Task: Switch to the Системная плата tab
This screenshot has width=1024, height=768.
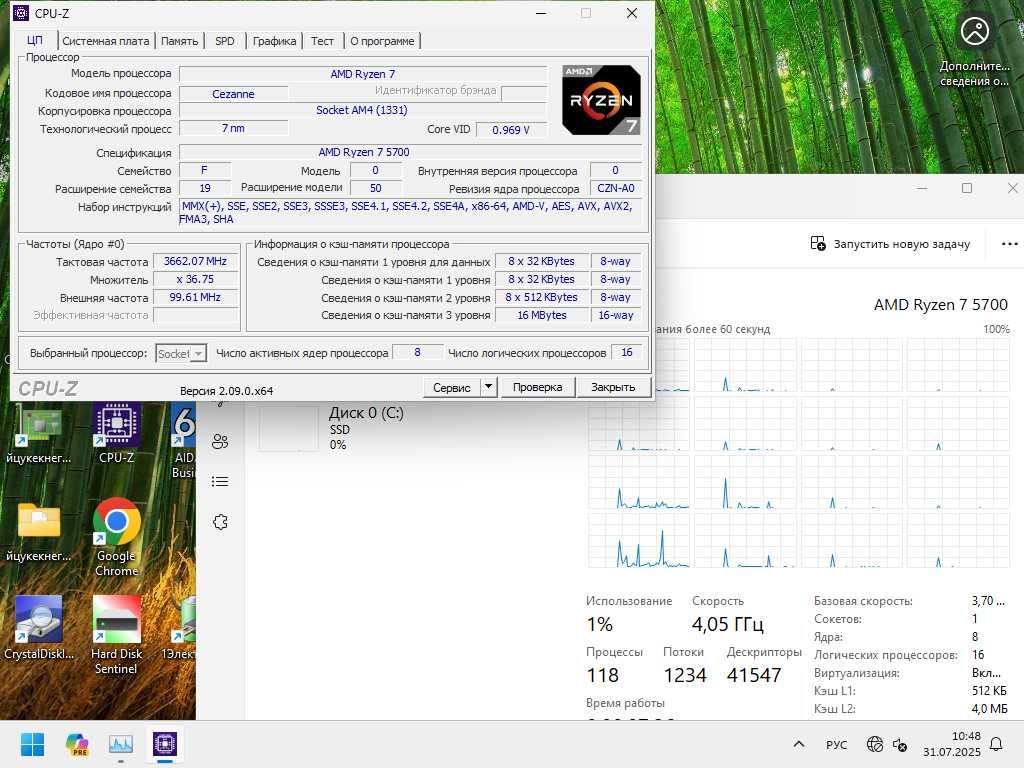Action: (x=106, y=41)
